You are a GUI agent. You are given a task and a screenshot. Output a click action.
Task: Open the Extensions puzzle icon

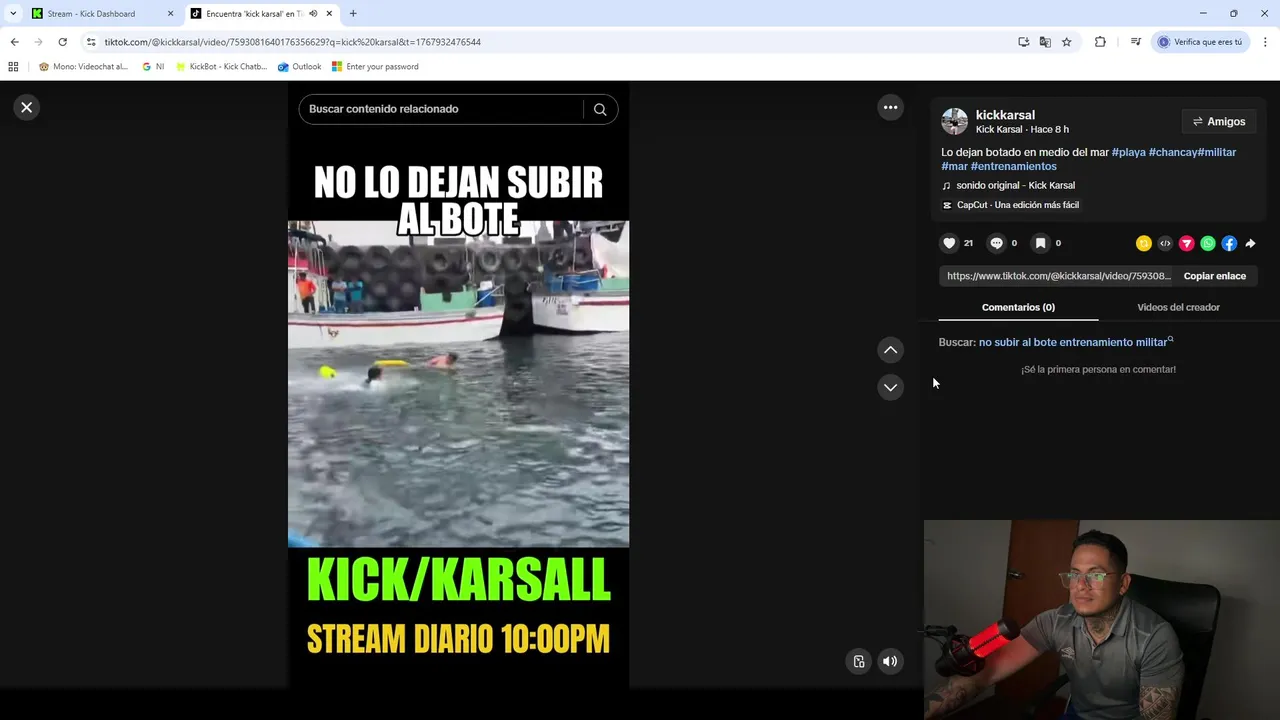[x=1100, y=42]
